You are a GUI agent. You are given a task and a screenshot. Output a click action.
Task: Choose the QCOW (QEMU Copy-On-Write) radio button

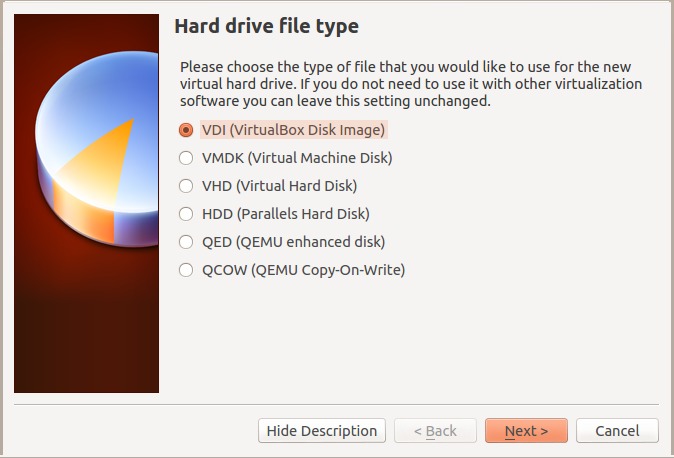click(x=185, y=270)
